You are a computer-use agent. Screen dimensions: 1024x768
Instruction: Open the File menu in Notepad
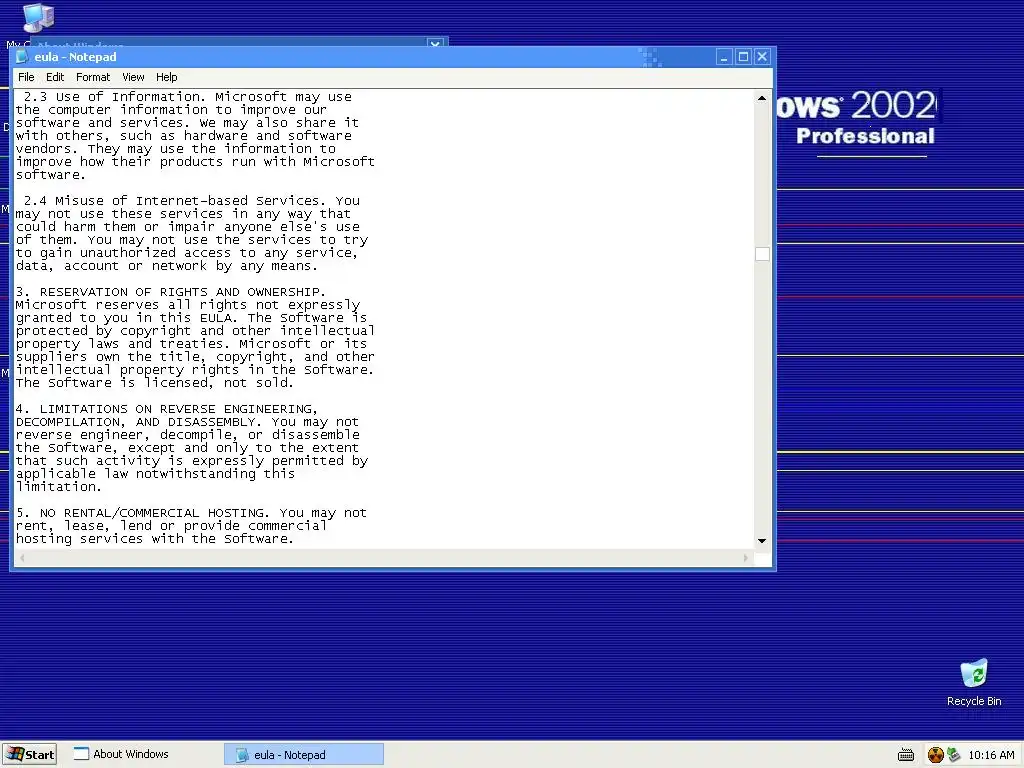click(x=26, y=77)
